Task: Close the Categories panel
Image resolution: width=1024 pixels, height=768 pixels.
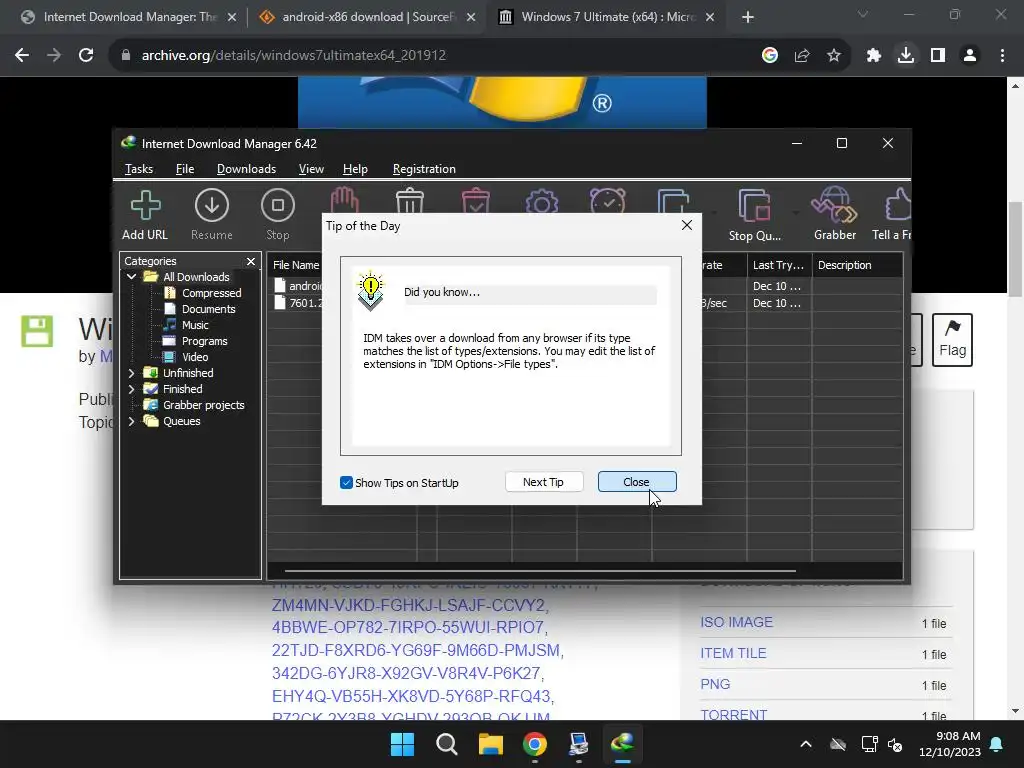Action: [x=251, y=261]
